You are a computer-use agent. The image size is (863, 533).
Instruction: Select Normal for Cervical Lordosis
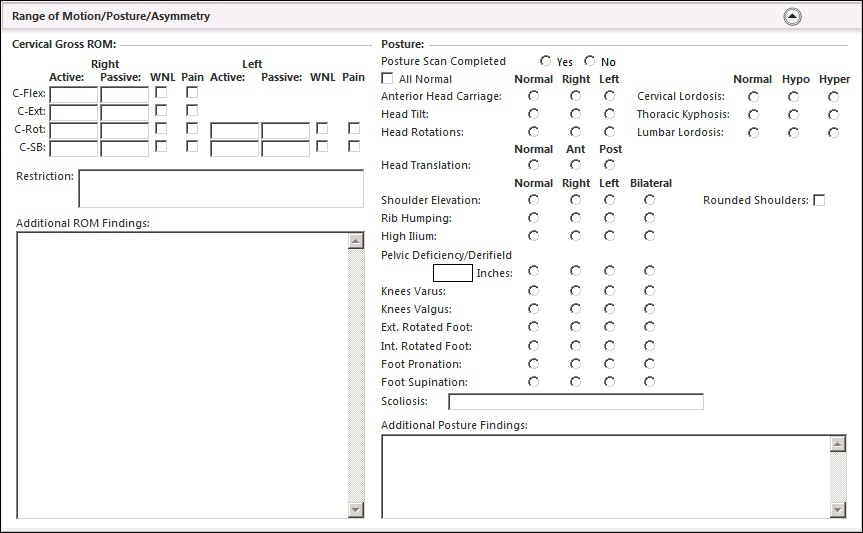(x=753, y=97)
